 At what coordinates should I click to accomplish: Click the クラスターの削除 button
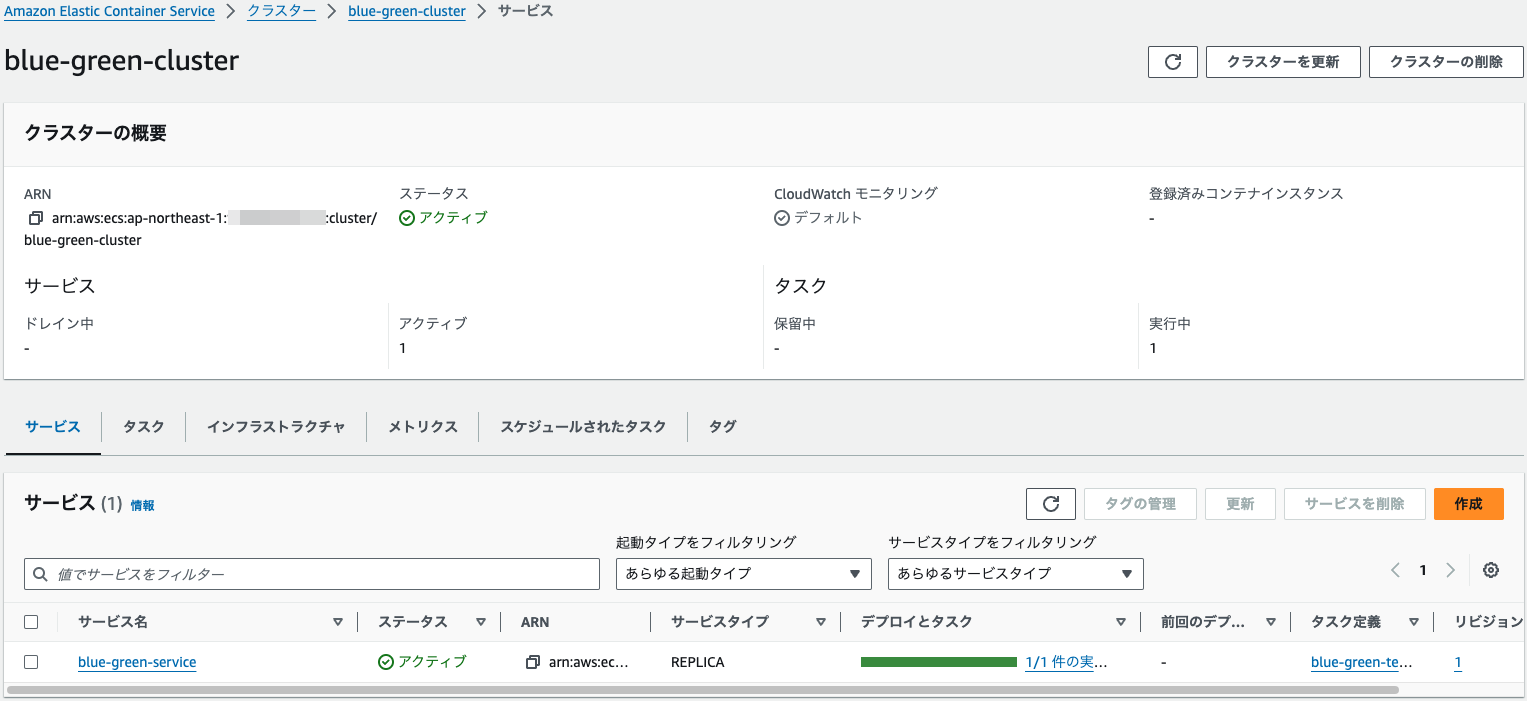click(x=1445, y=61)
